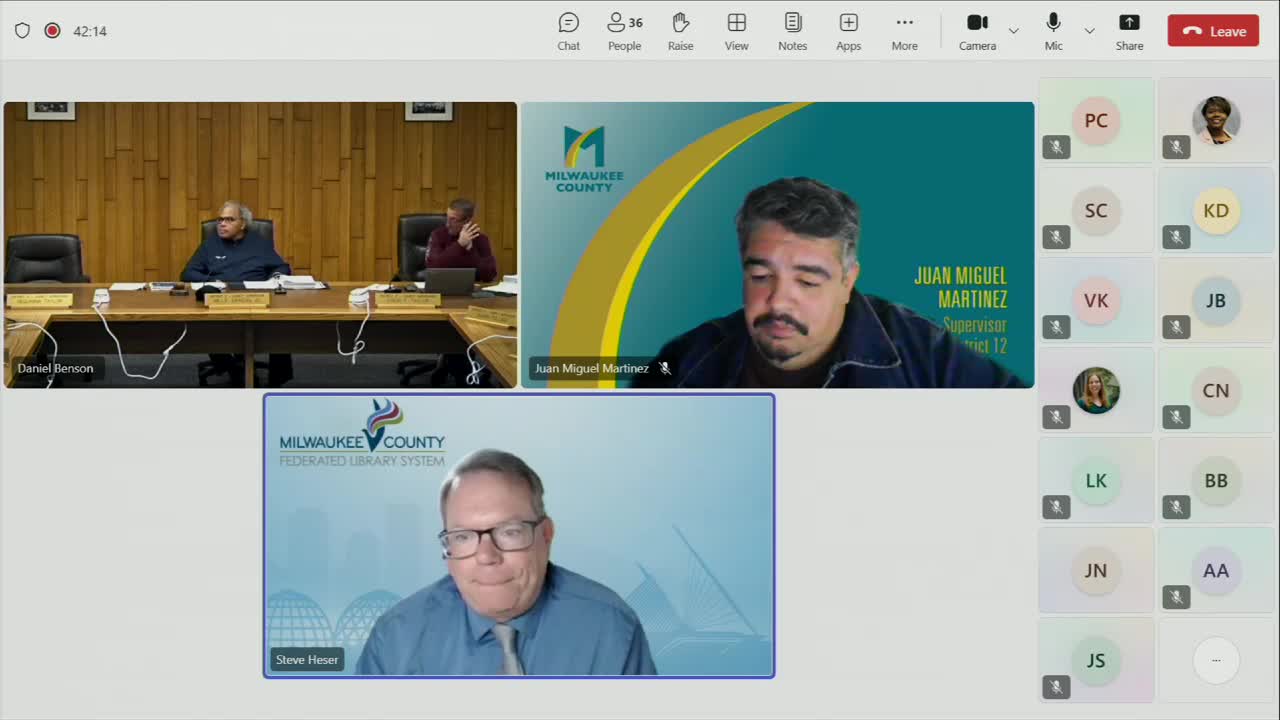This screenshot has height=720, width=1280.
Task: Change the meeting View layout
Action: click(x=737, y=31)
